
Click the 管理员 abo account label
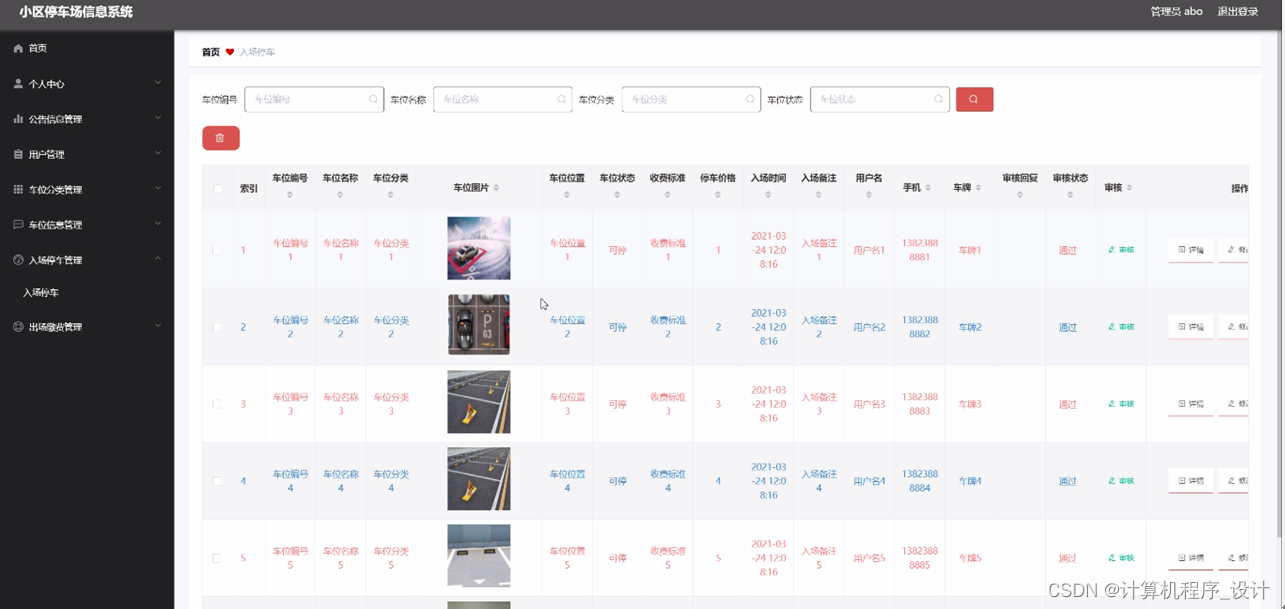pyautogui.click(x=1176, y=12)
